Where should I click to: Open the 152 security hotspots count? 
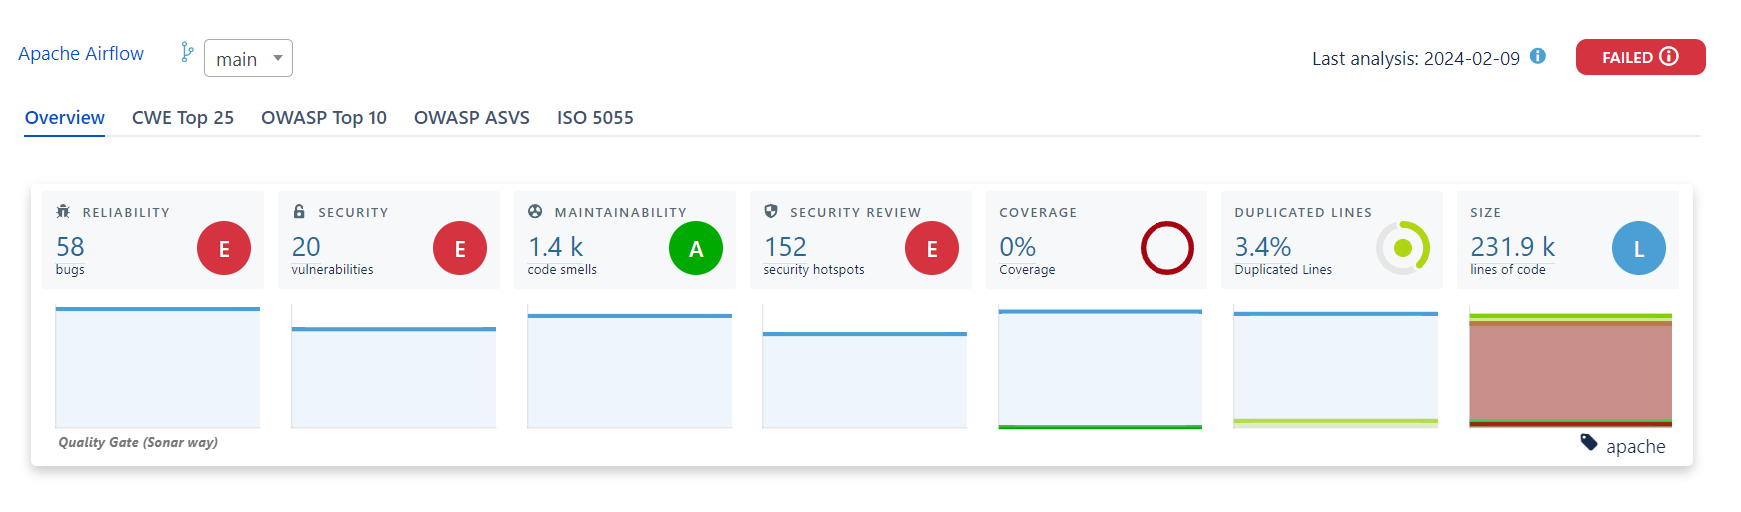(x=785, y=247)
